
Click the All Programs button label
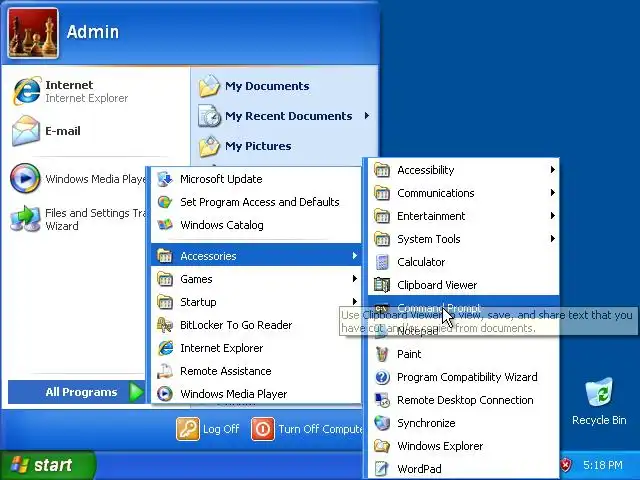pos(81,392)
